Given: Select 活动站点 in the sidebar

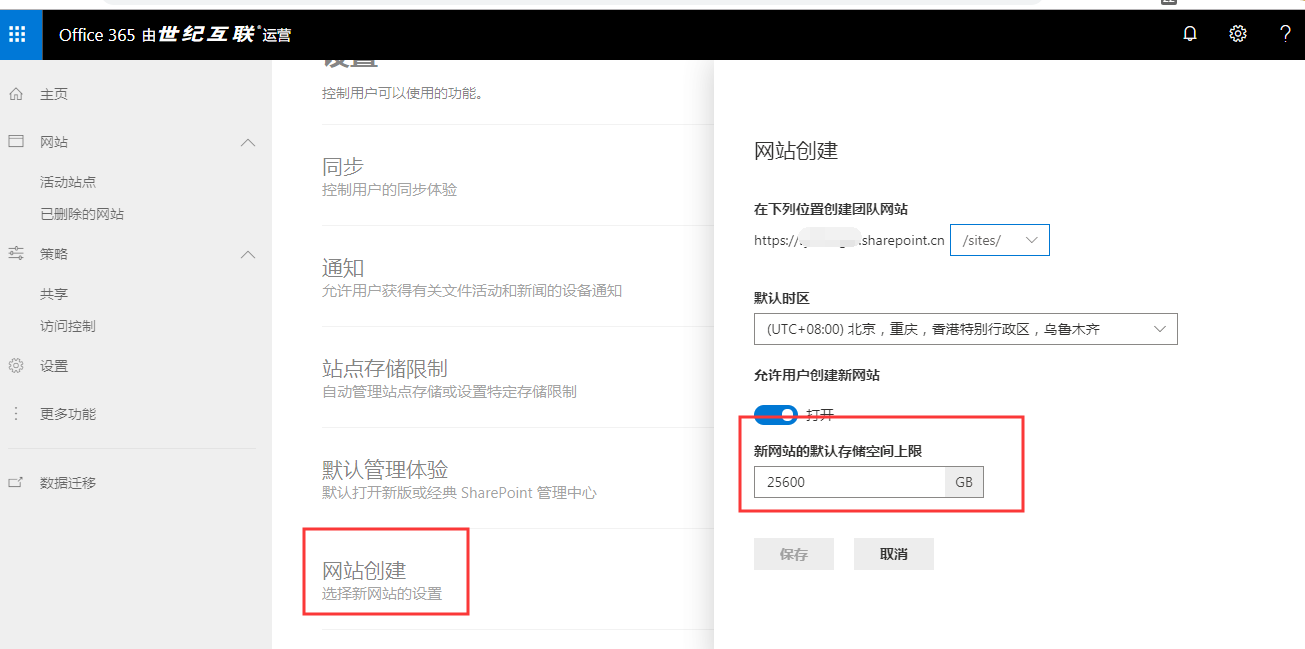Looking at the screenshot, I should click(x=68, y=182).
